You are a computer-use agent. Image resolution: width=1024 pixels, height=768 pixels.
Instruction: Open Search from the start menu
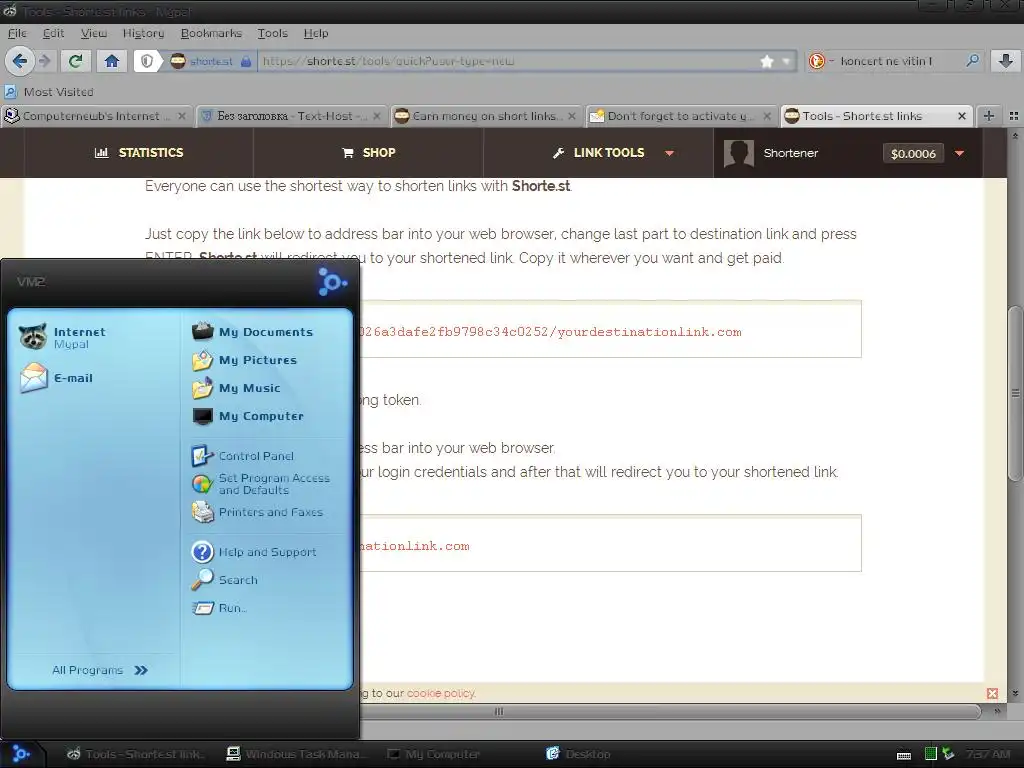225,580
